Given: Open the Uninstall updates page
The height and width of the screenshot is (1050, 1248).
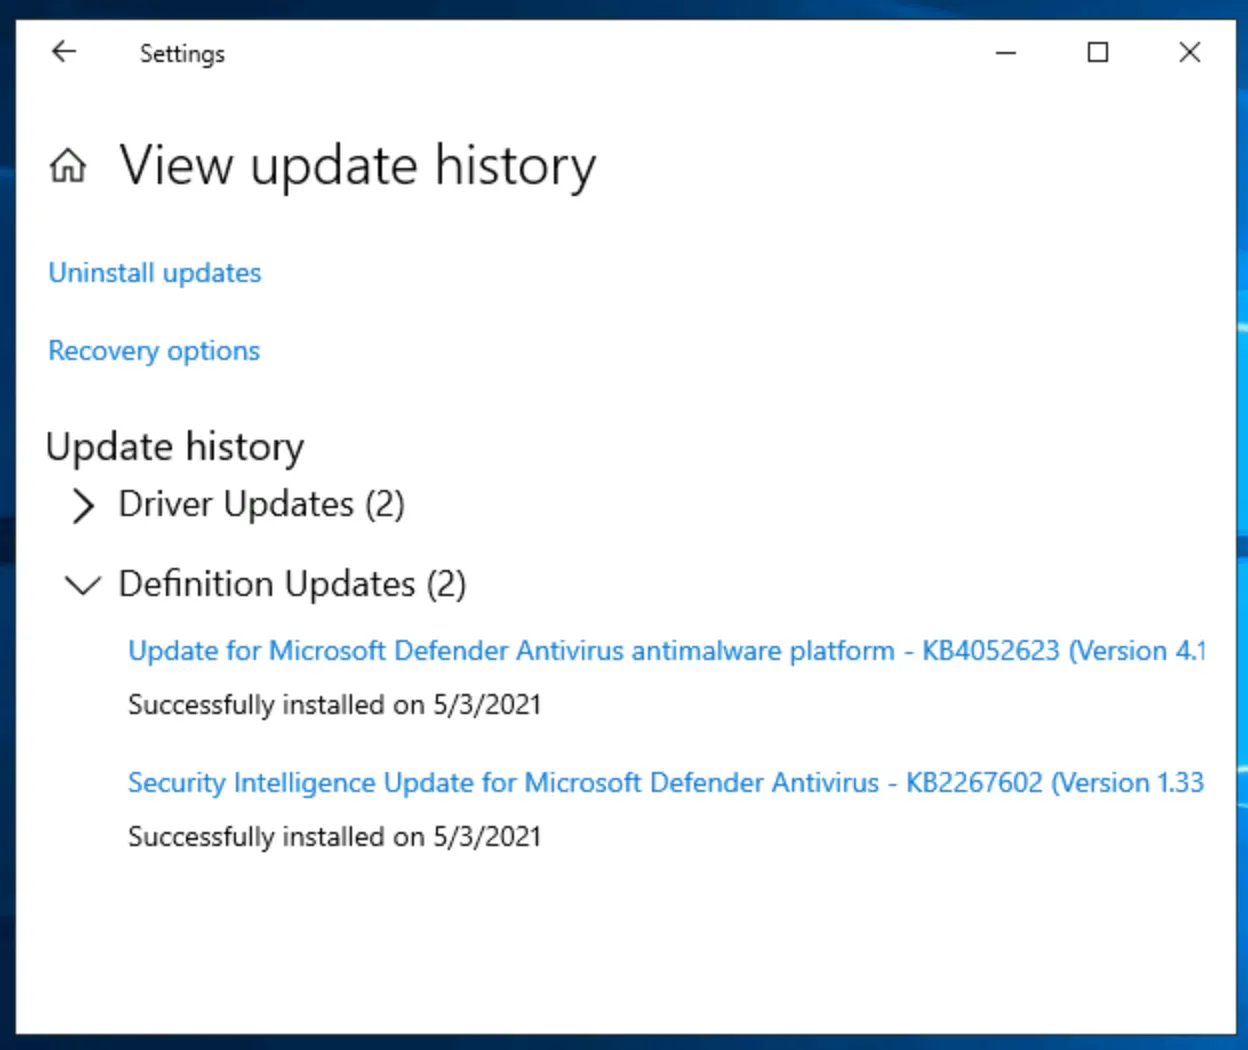Looking at the screenshot, I should (x=154, y=272).
